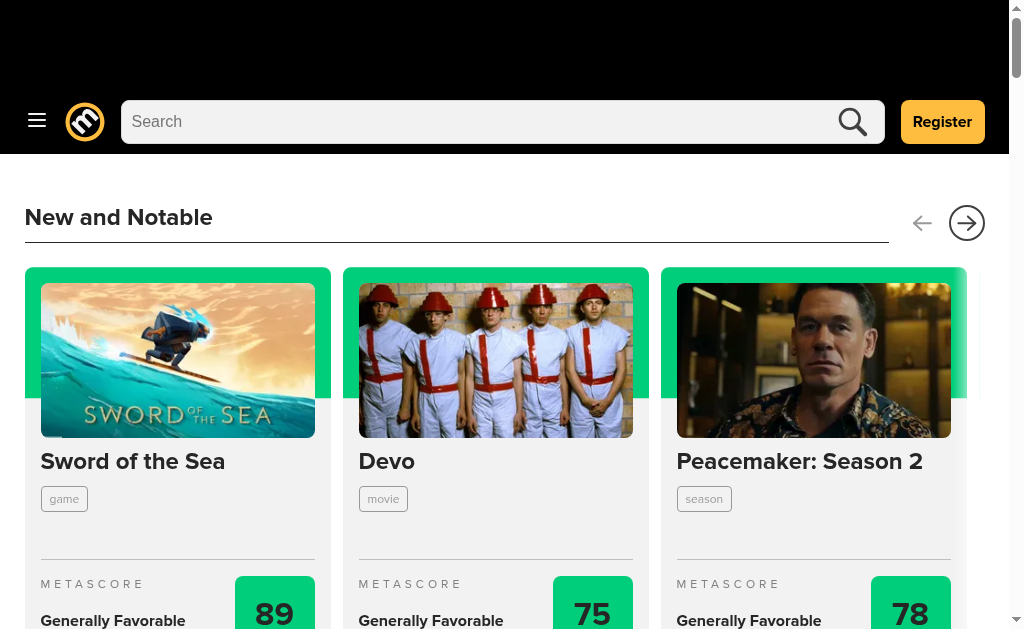Open the Sword of the Sea thumbnail

[x=178, y=361]
